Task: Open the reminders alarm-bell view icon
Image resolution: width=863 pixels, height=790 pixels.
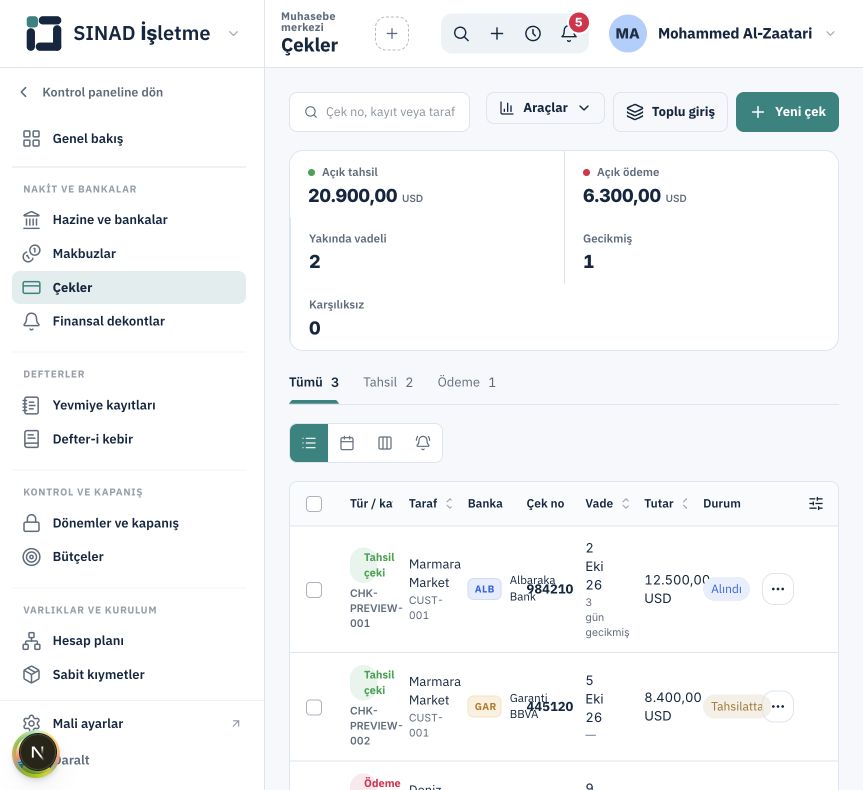Action: point(423,443)
